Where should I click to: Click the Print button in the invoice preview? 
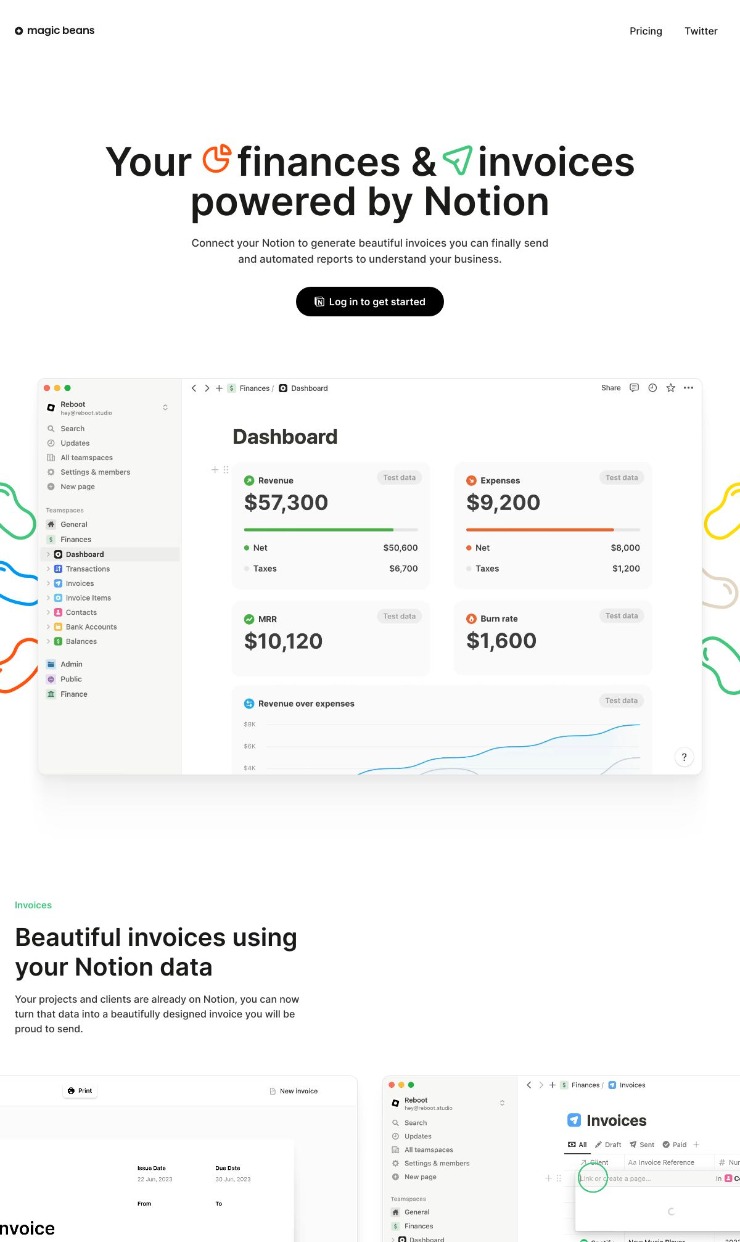pyautogui.click(x=80, y=1091)
